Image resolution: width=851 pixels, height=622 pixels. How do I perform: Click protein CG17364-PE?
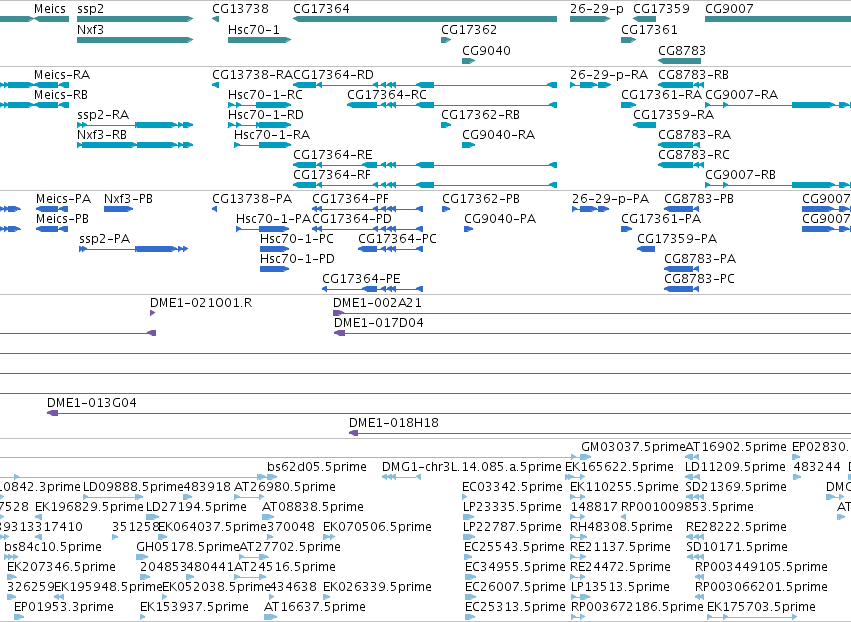coord(361,279)
